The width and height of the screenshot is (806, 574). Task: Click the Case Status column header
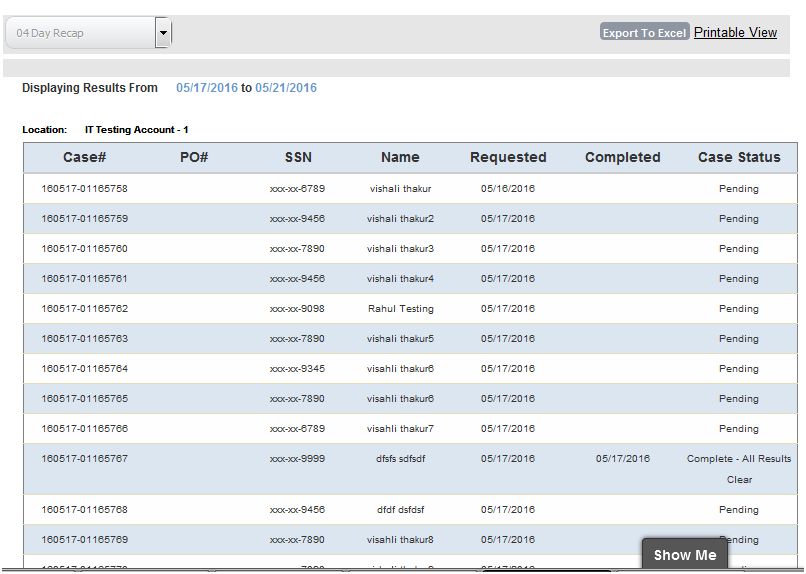(x=739, y=157)
